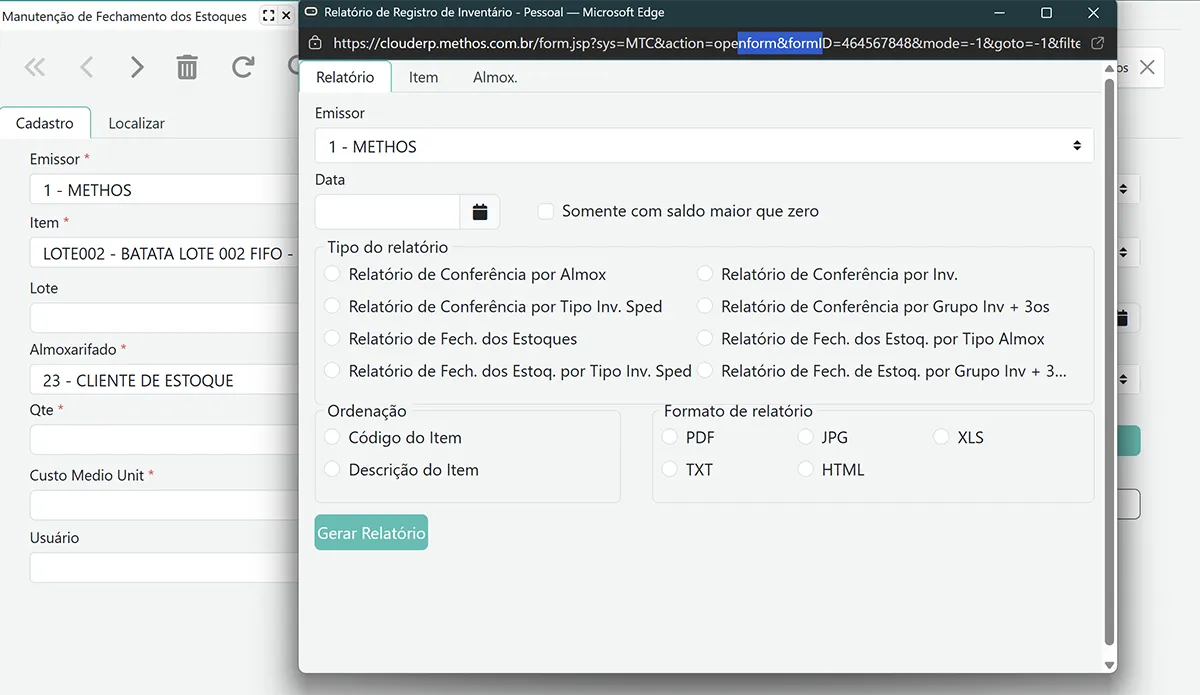Click inside the Data input field
The width and height of the screenshot is (1200, 695).
[x=387, y=212]
